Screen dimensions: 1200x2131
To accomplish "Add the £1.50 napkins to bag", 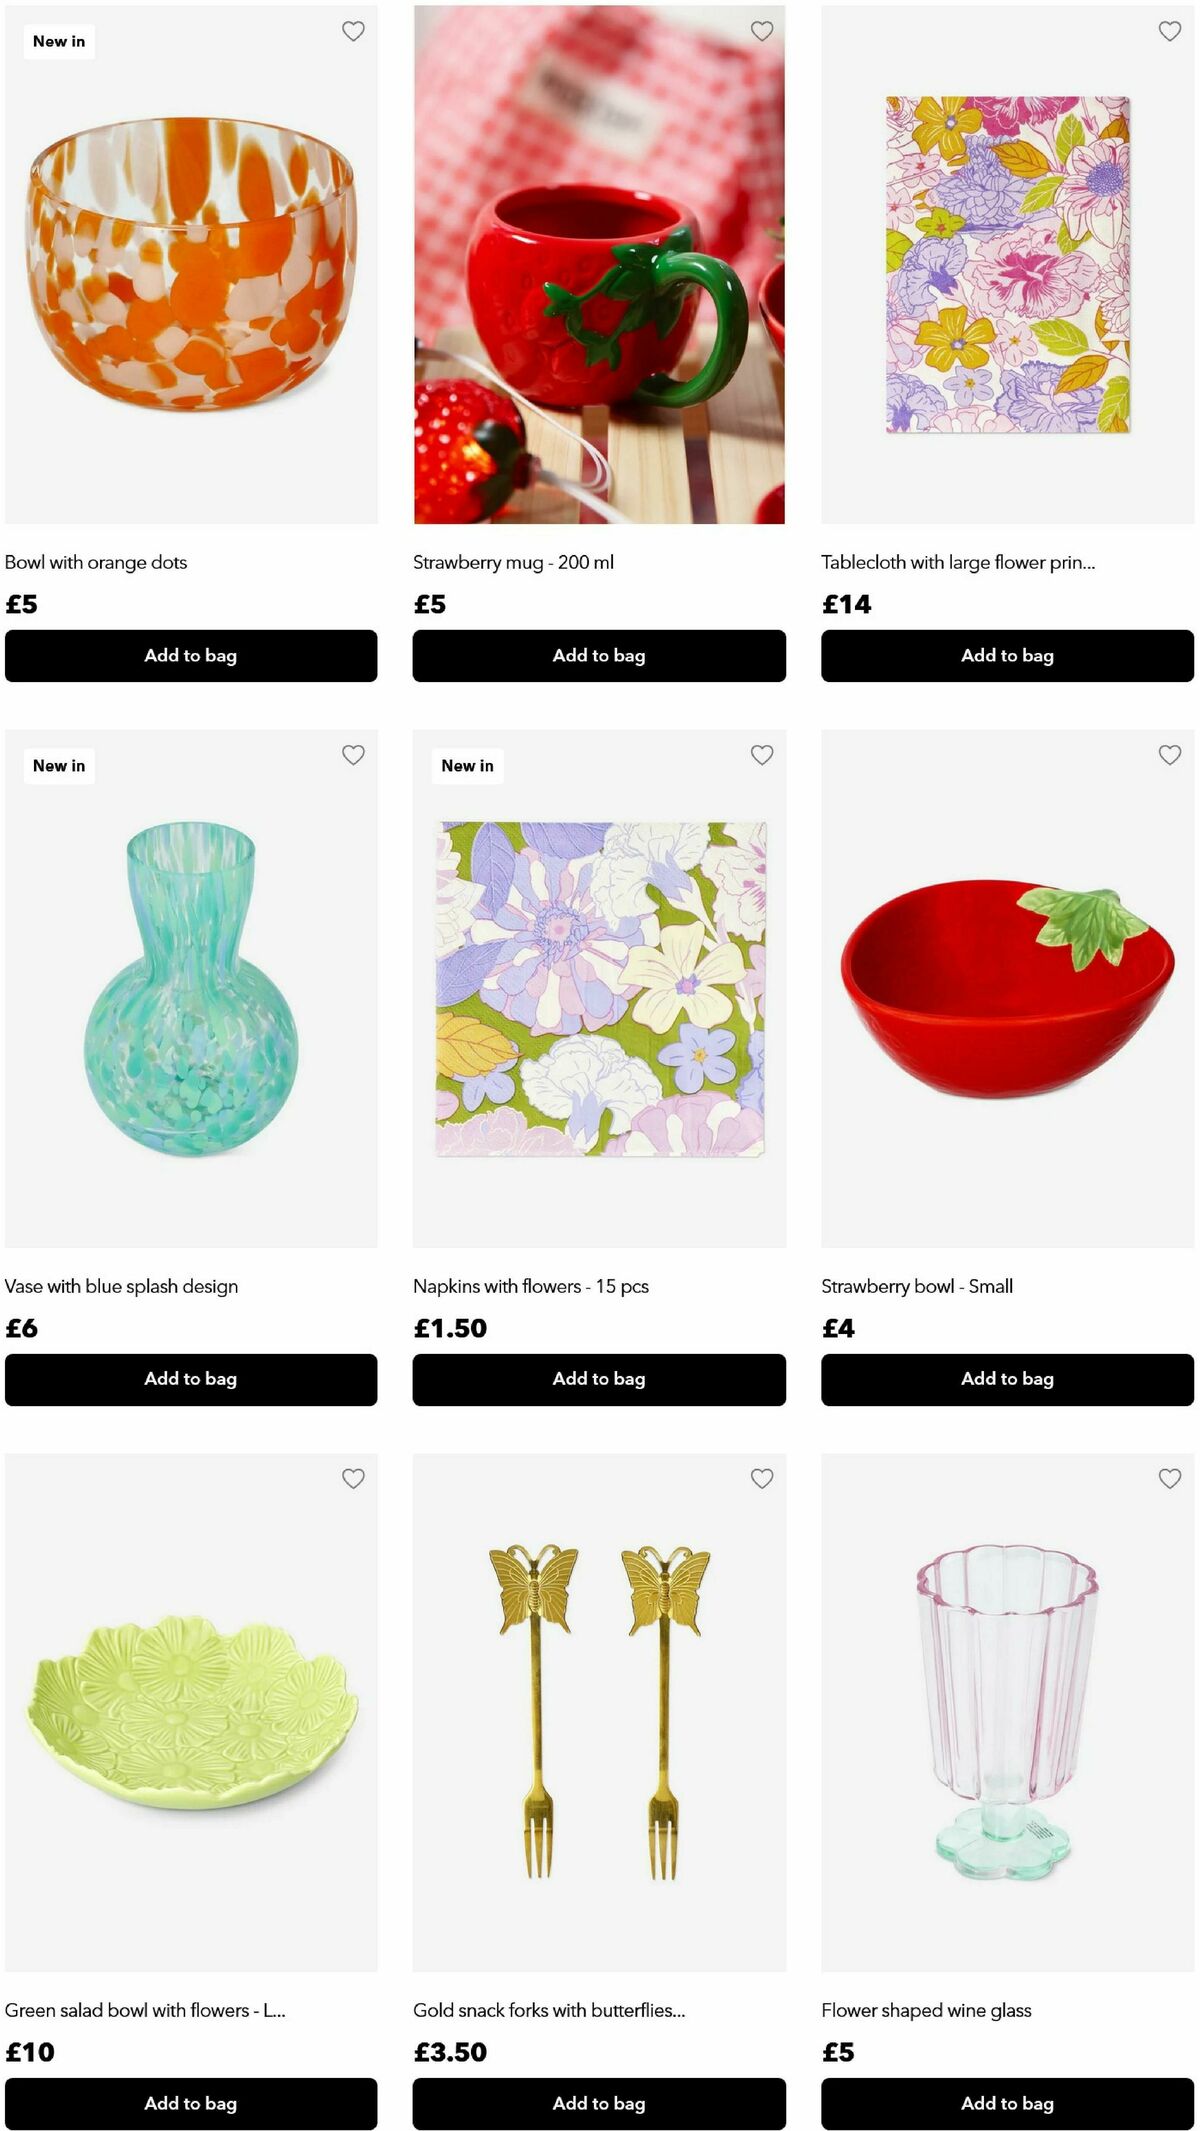I will [599, 1379].
